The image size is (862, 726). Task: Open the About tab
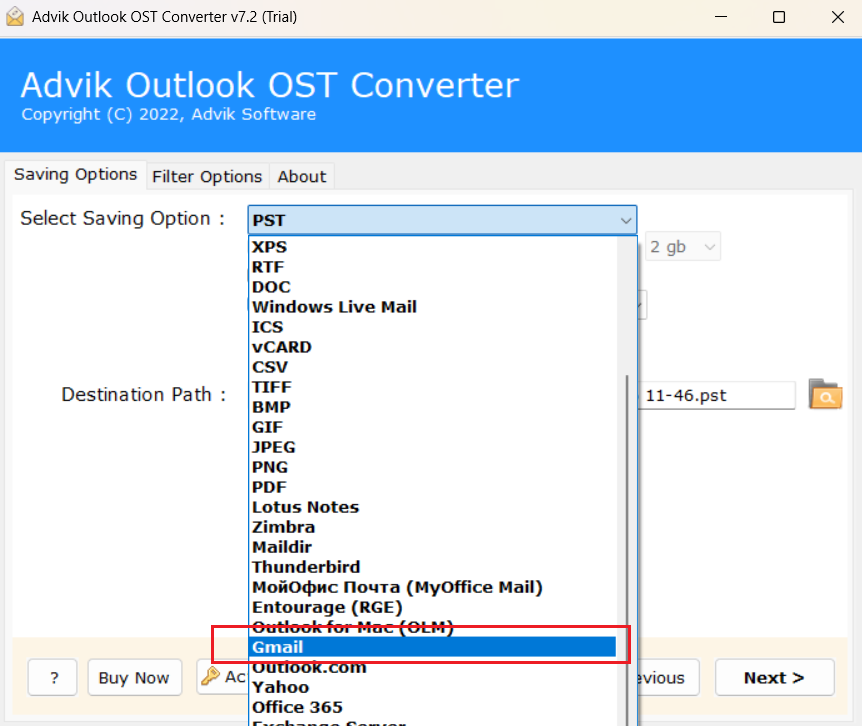(302, 177)
